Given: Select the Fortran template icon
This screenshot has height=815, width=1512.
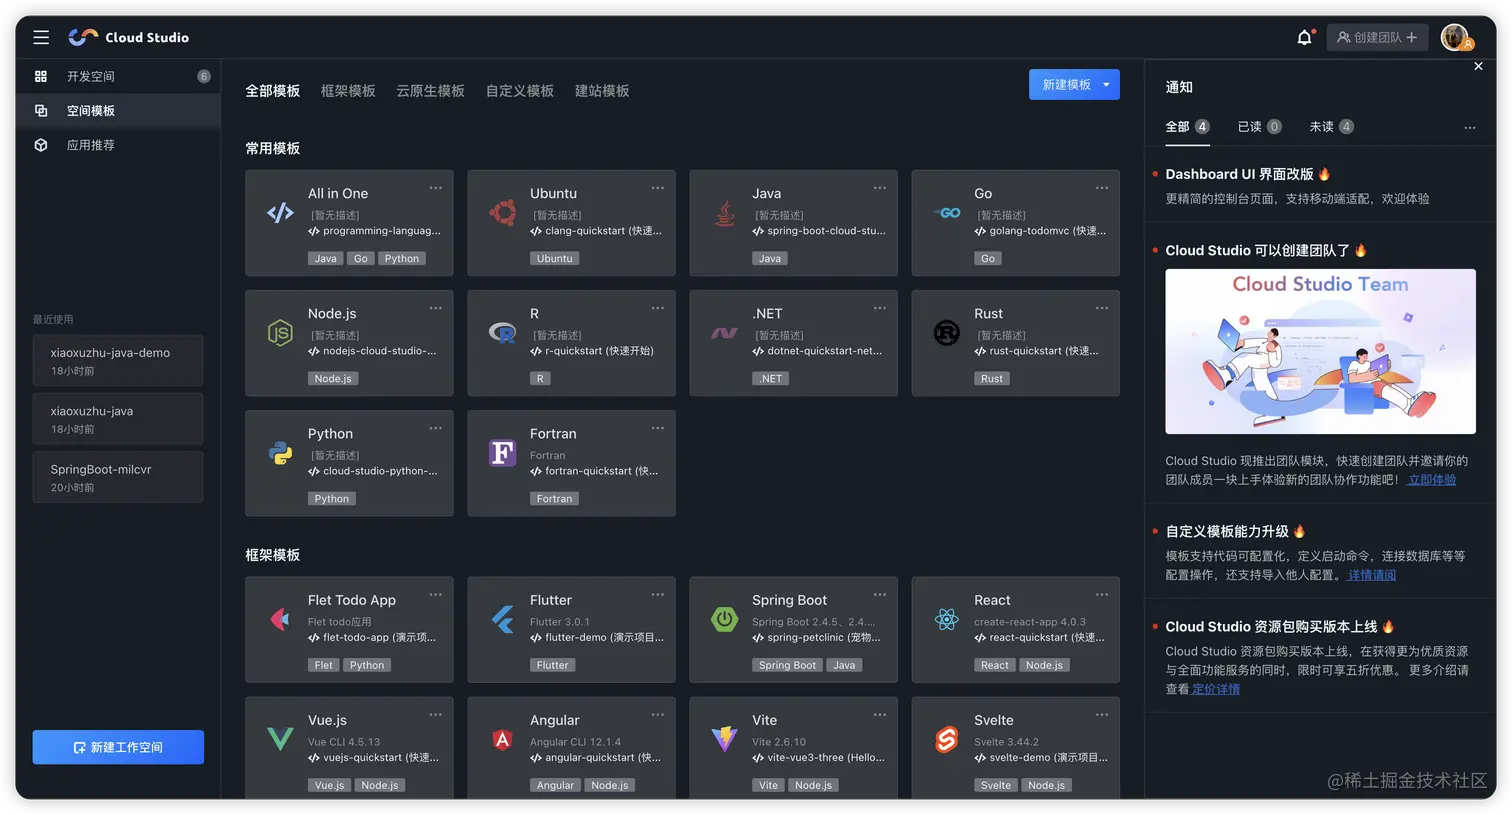Looking at the screenshot, I should [502, 452].
